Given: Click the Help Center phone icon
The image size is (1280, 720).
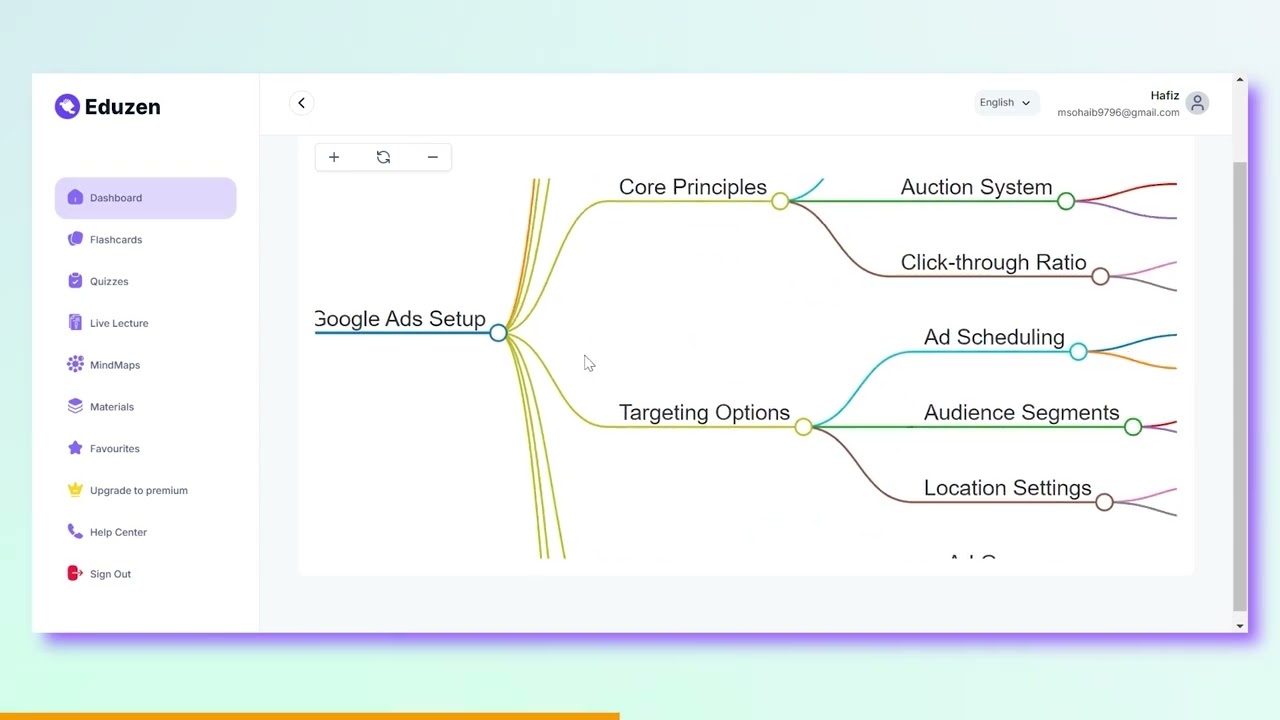Looking at the screenshot, I should click(x=75, y=531).
